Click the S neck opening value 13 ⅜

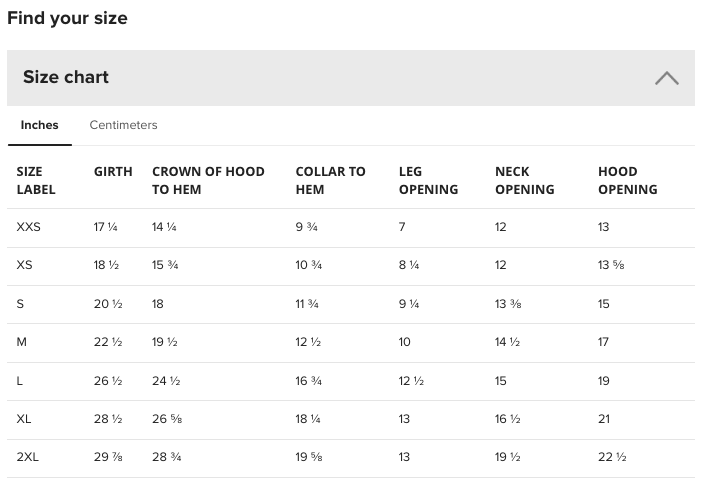(x=509, y=304)
